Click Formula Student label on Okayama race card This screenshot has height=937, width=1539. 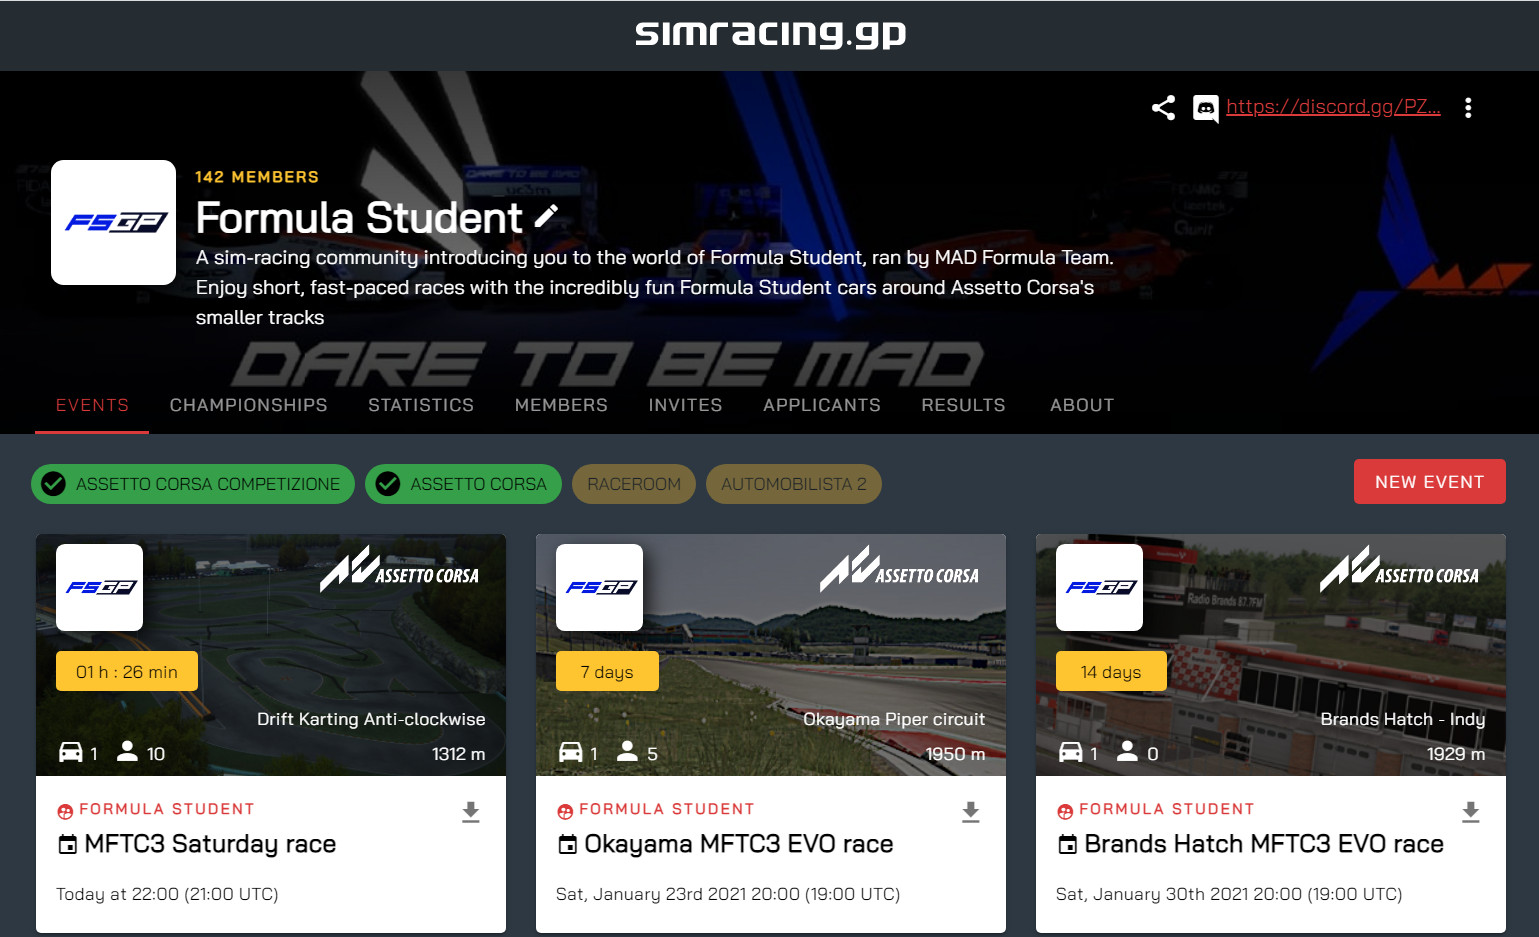tap(667, 809)
